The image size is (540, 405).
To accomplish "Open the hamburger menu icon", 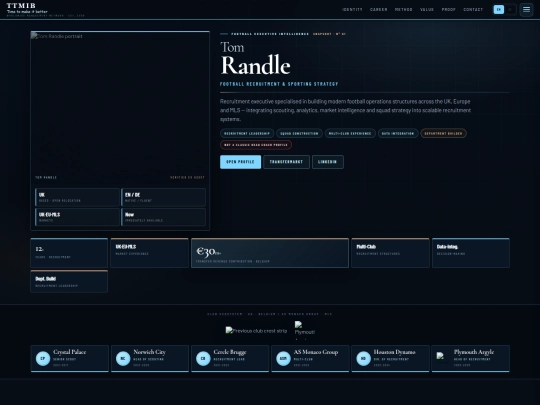I will [x=526, y=9].
